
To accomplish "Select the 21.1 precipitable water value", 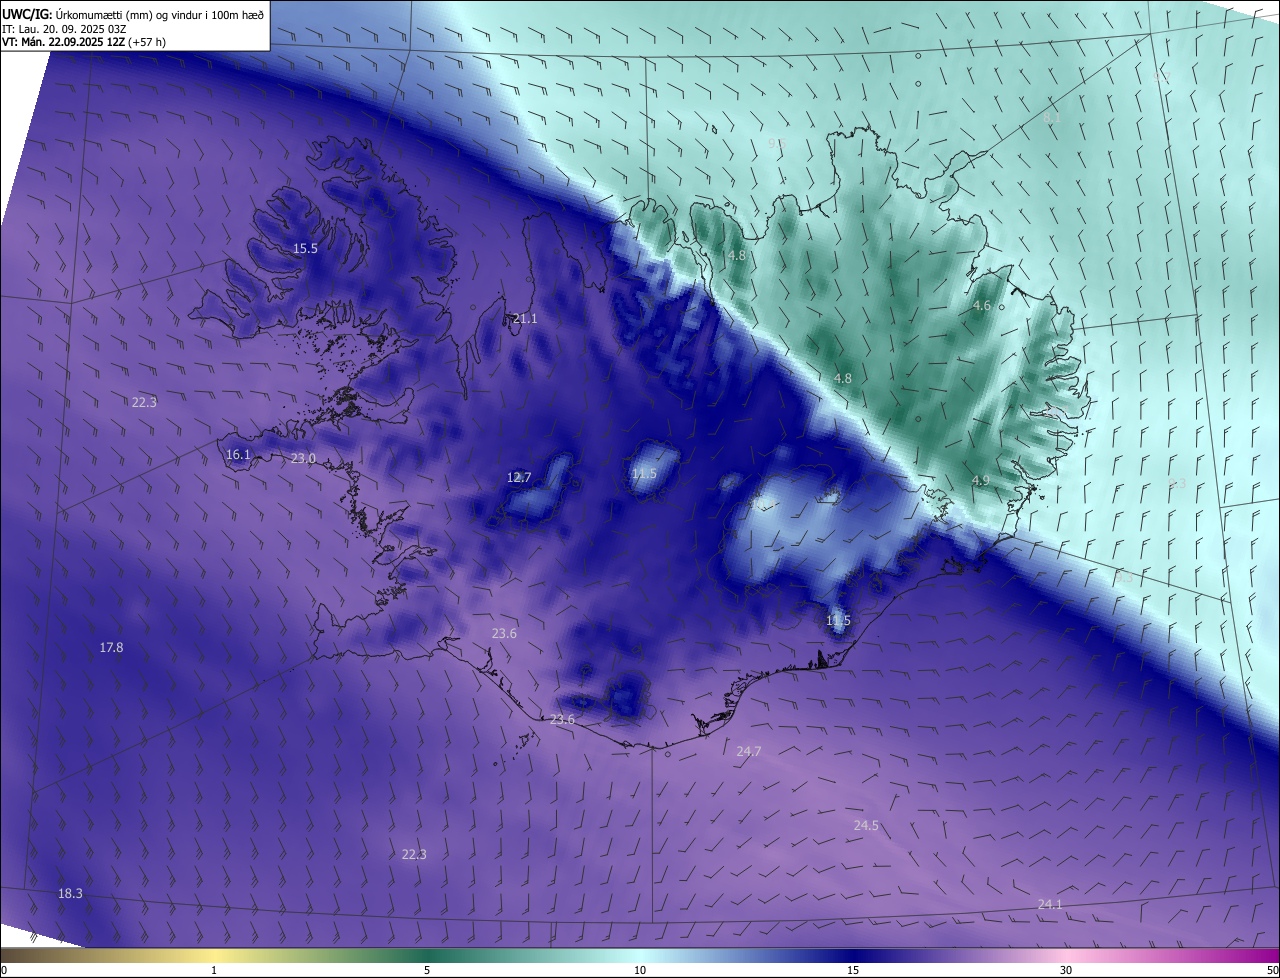I will tap(525, 318).
